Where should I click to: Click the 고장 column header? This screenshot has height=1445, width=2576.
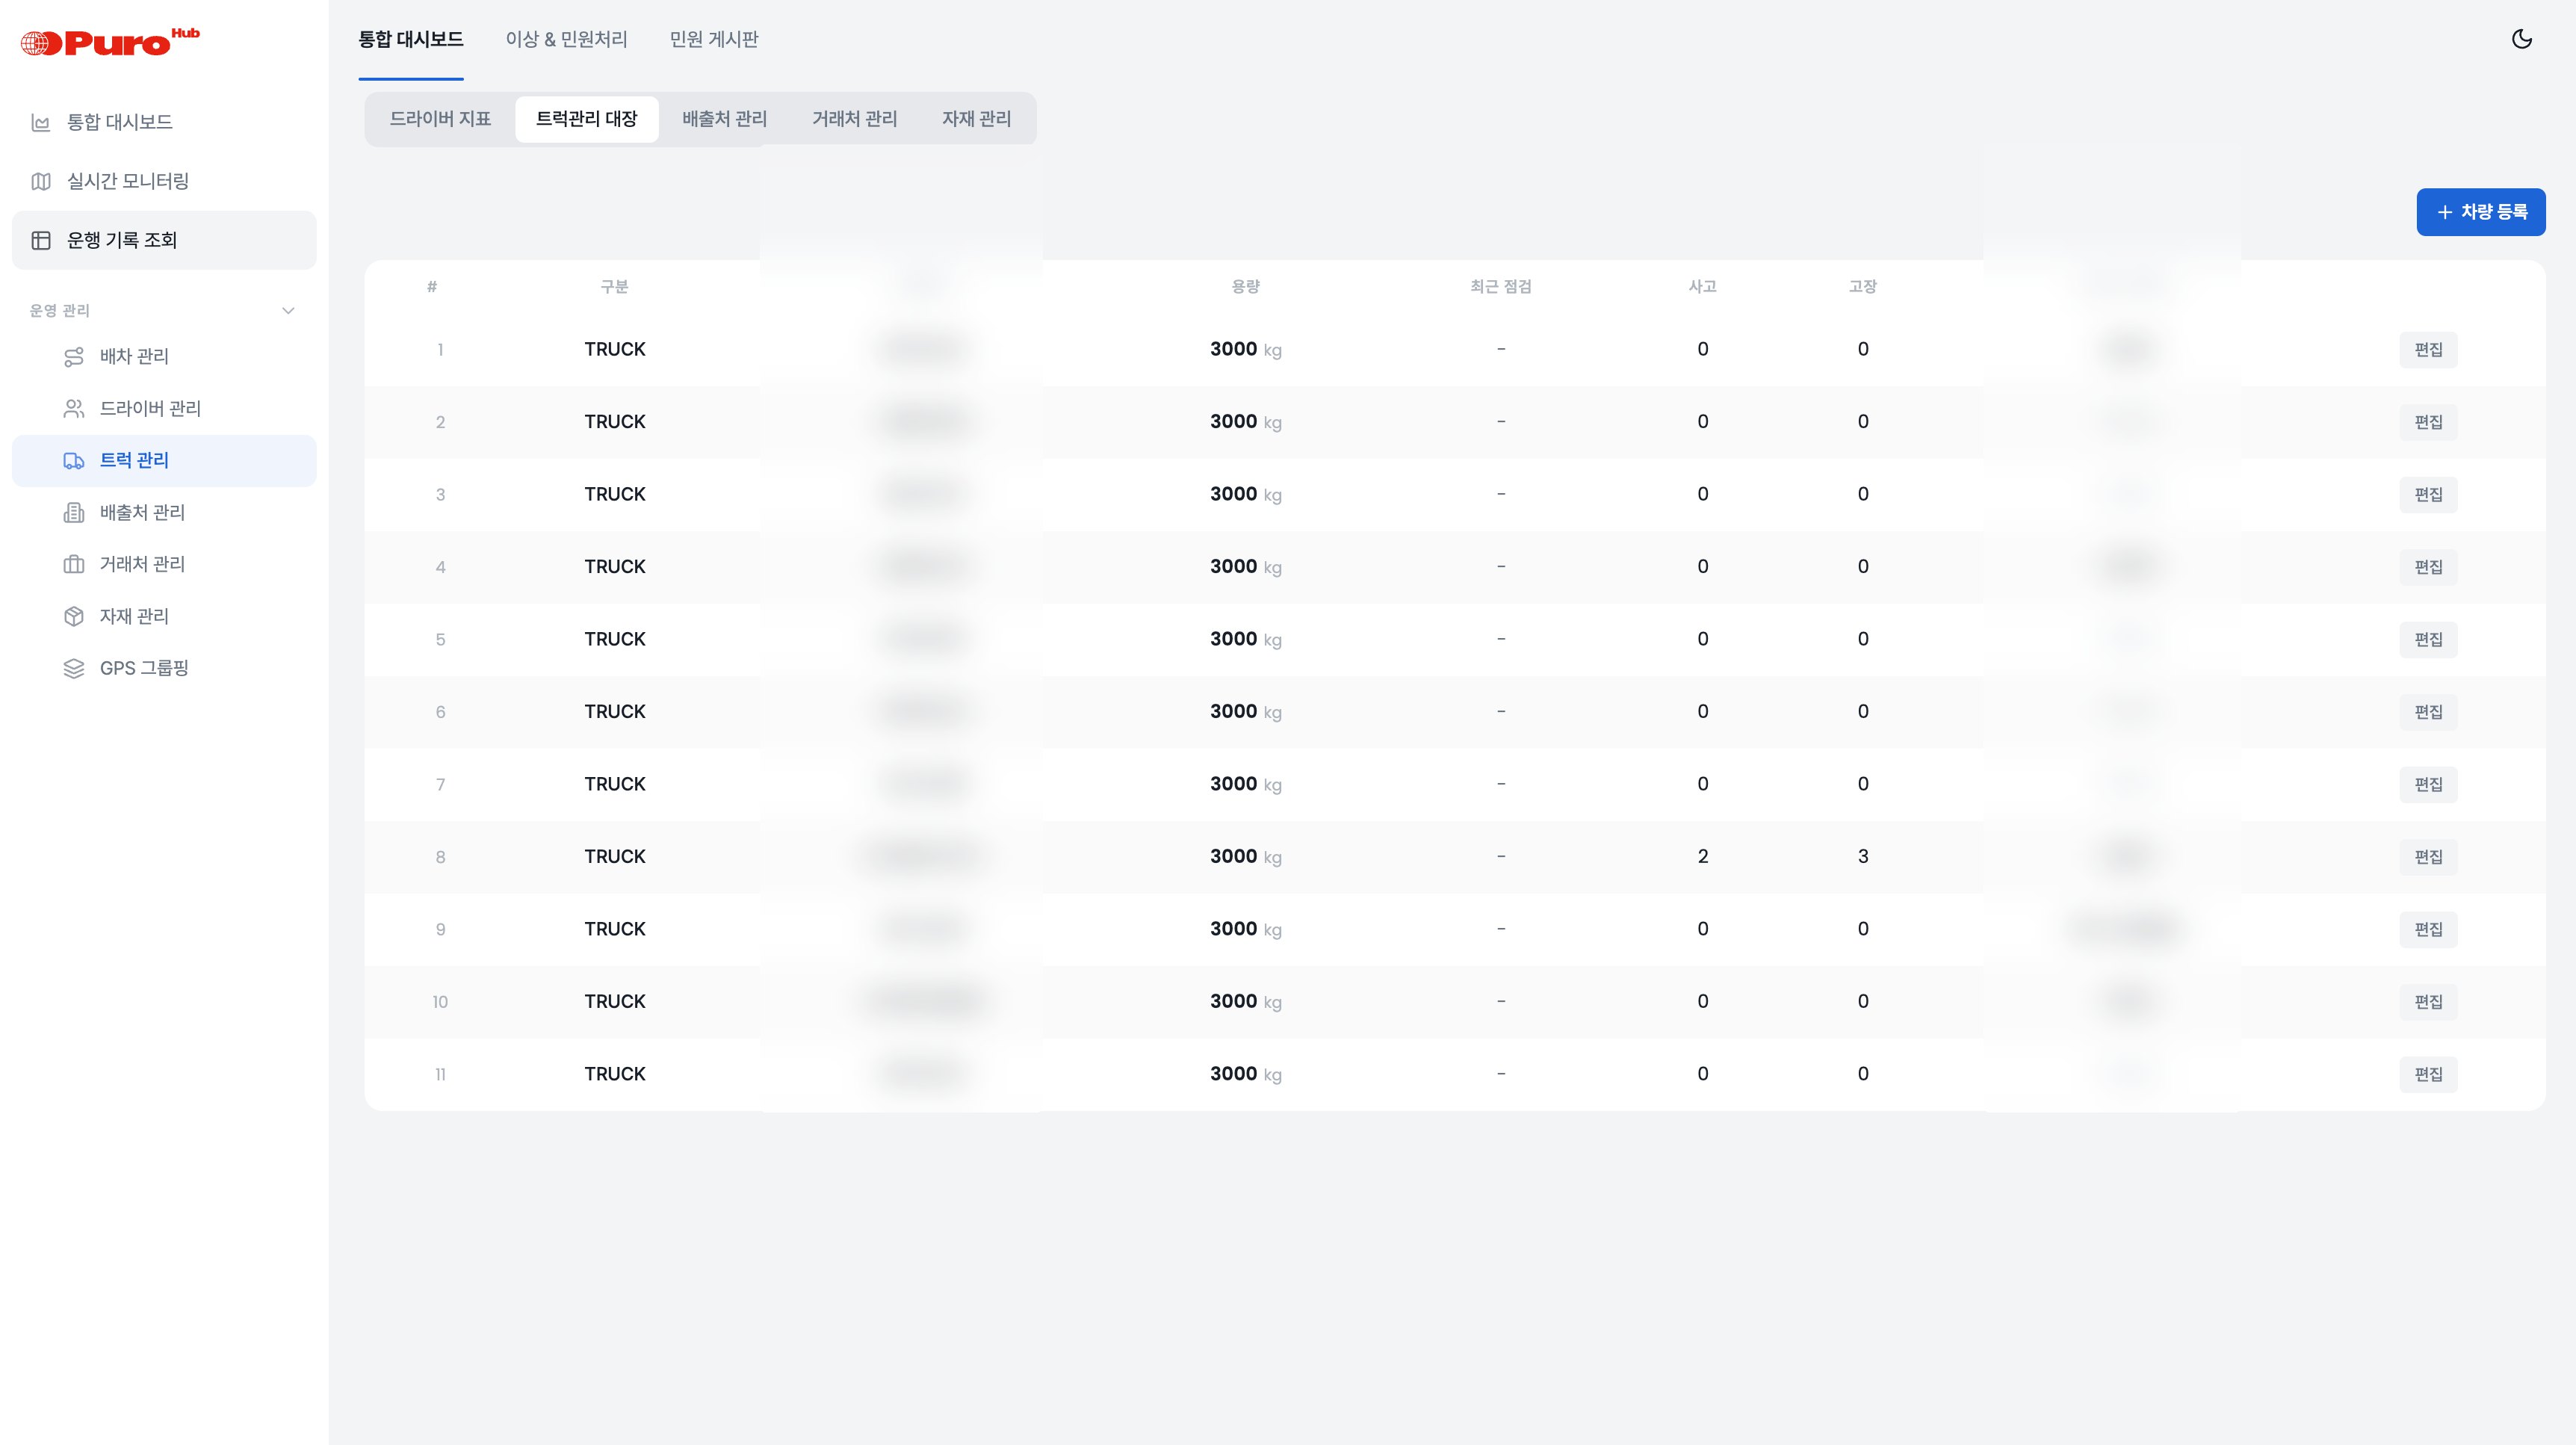pos(1862,287)
